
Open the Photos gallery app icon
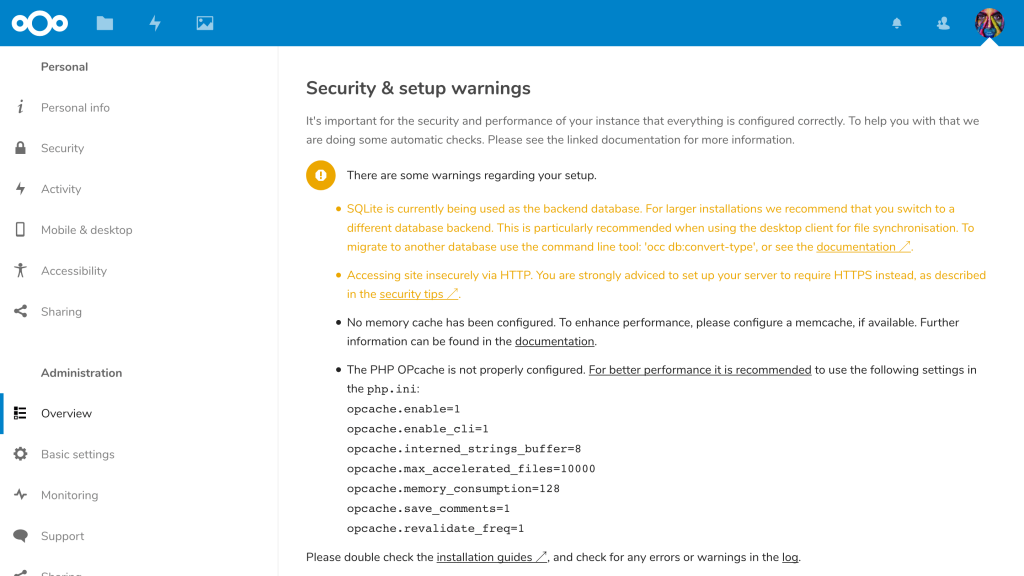coord(205,23)
